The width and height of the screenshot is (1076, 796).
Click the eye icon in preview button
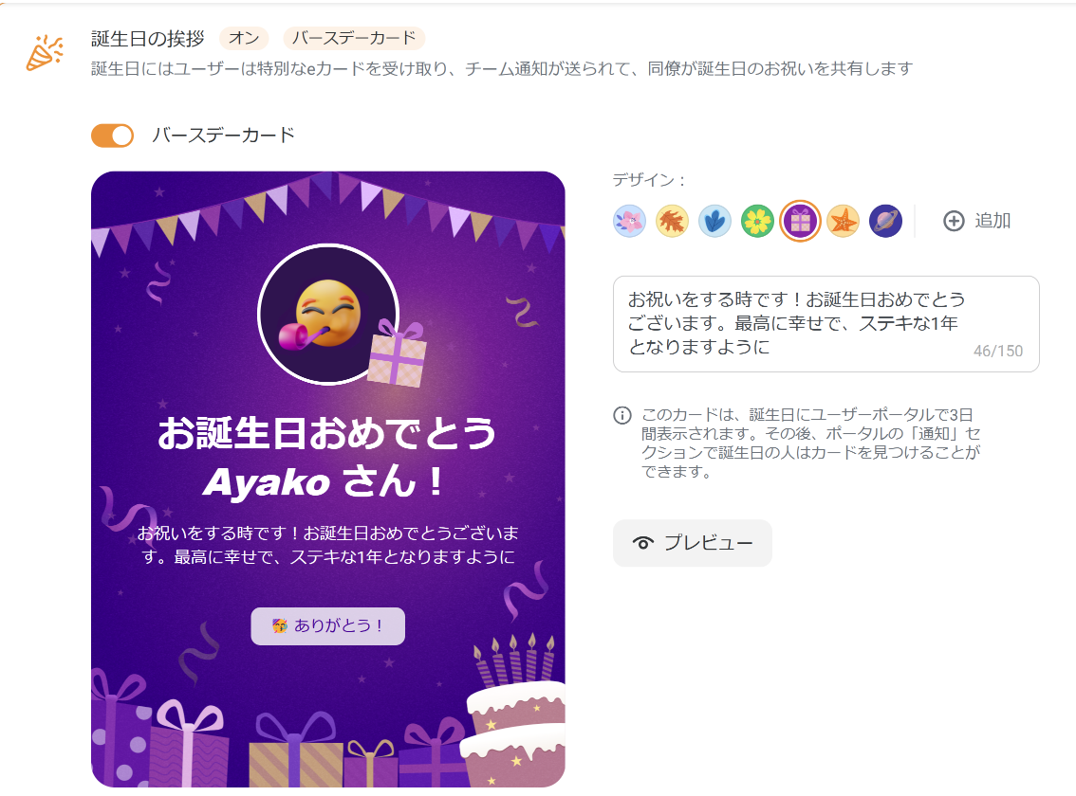coord(643,543)
